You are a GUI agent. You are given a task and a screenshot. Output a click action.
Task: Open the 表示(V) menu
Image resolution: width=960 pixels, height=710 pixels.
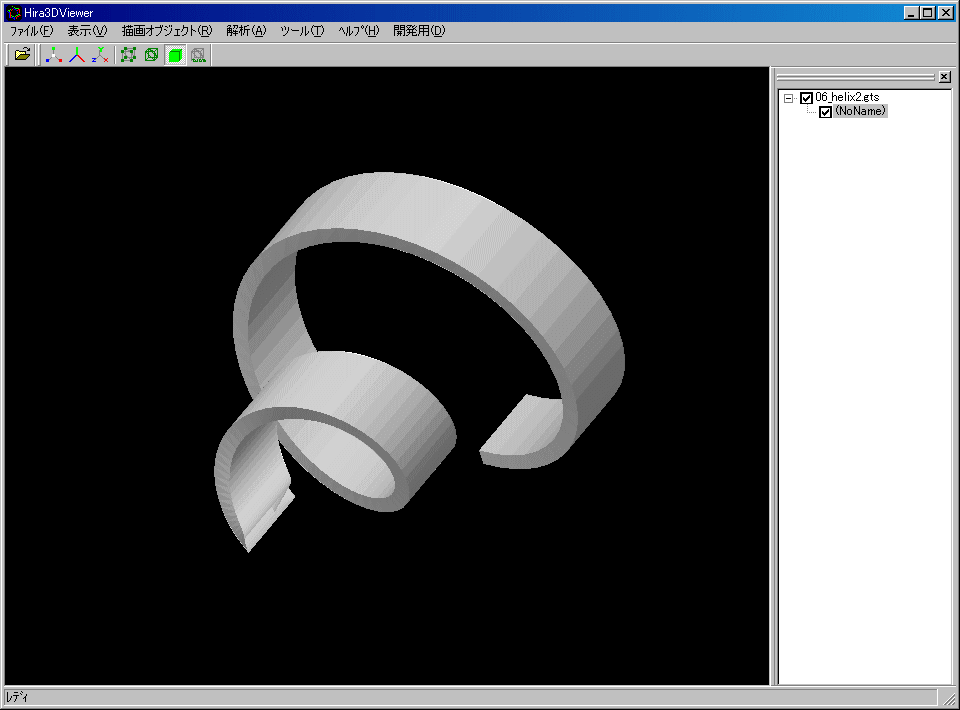[86, 31]
